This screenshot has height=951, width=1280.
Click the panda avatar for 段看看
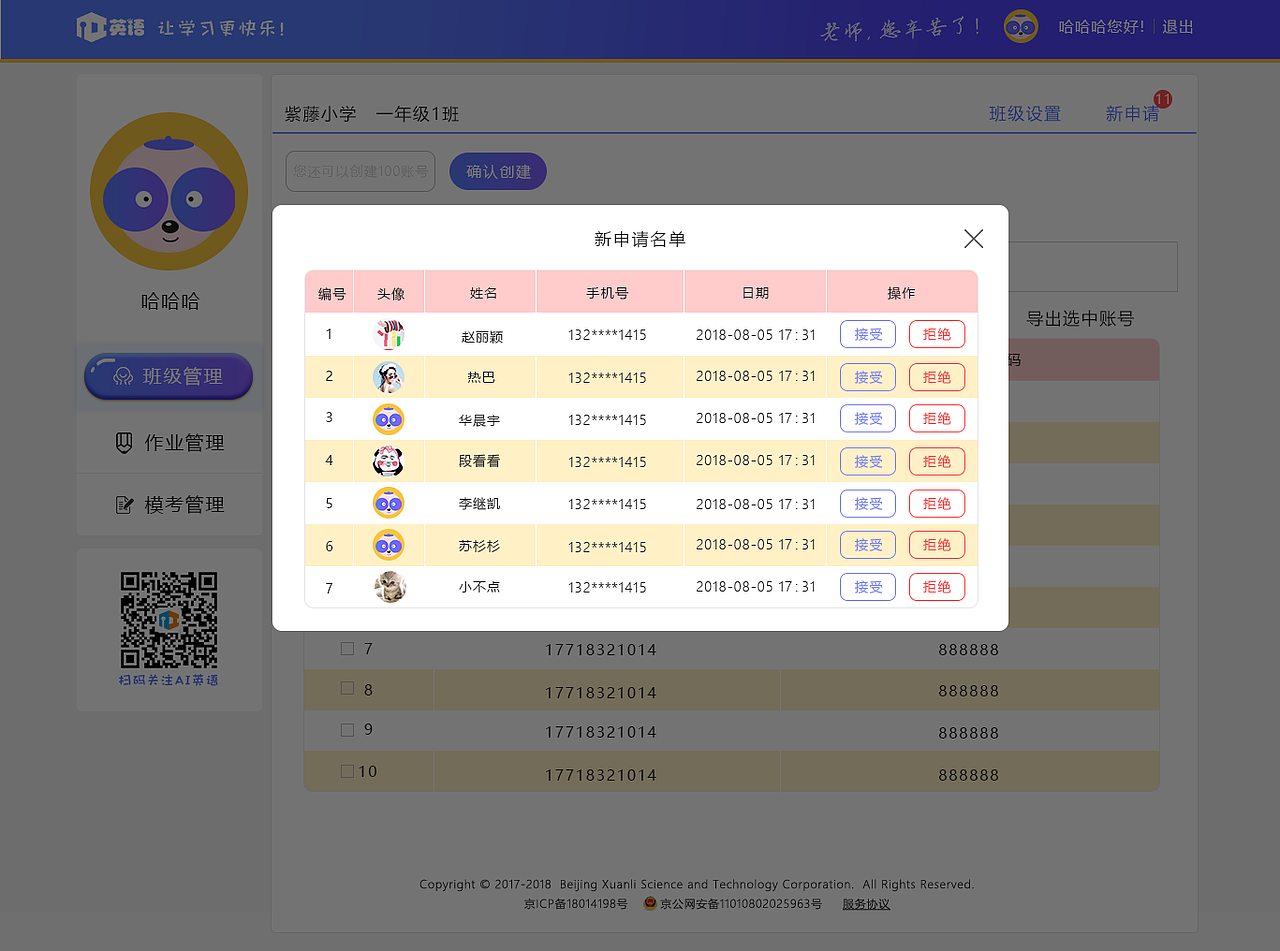point(389,461)
